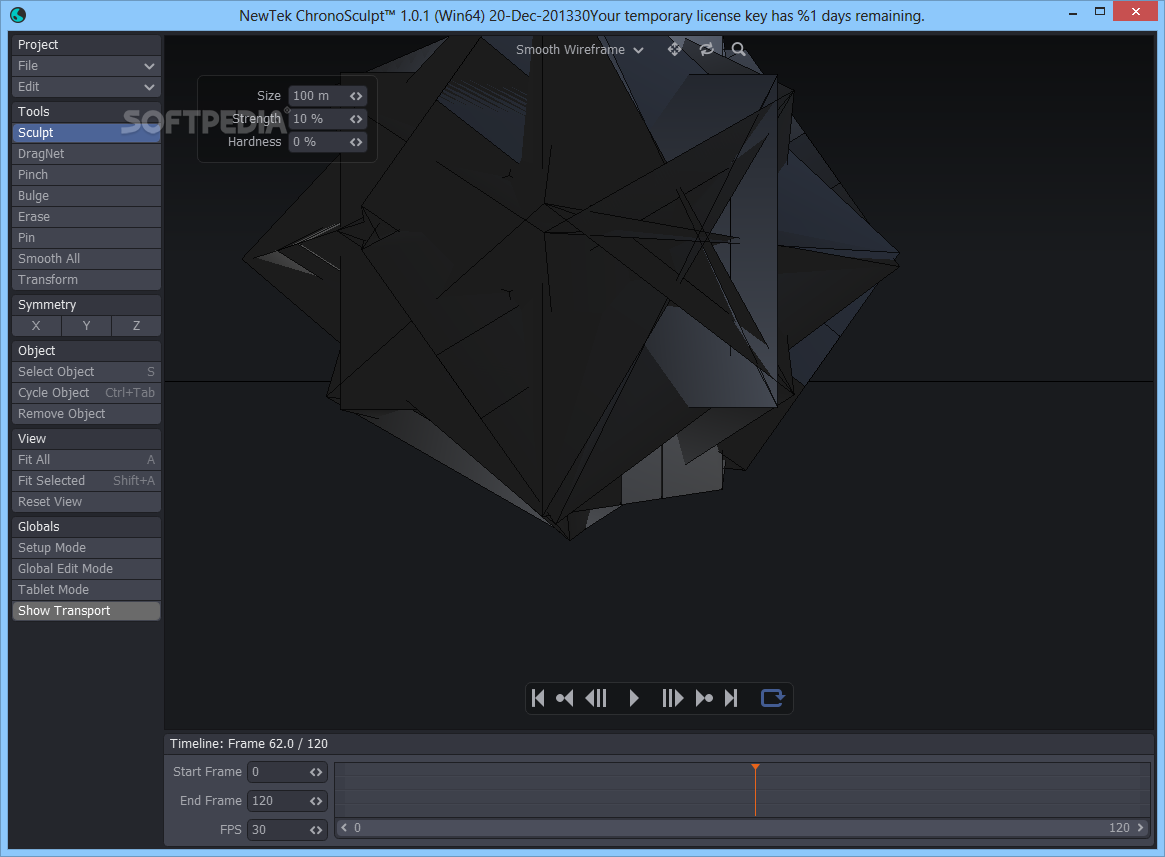The width and height of the screenshot is (1165, 857).
Task: Close the ChronoSculpt window
Action: (x=1136, y=11)
